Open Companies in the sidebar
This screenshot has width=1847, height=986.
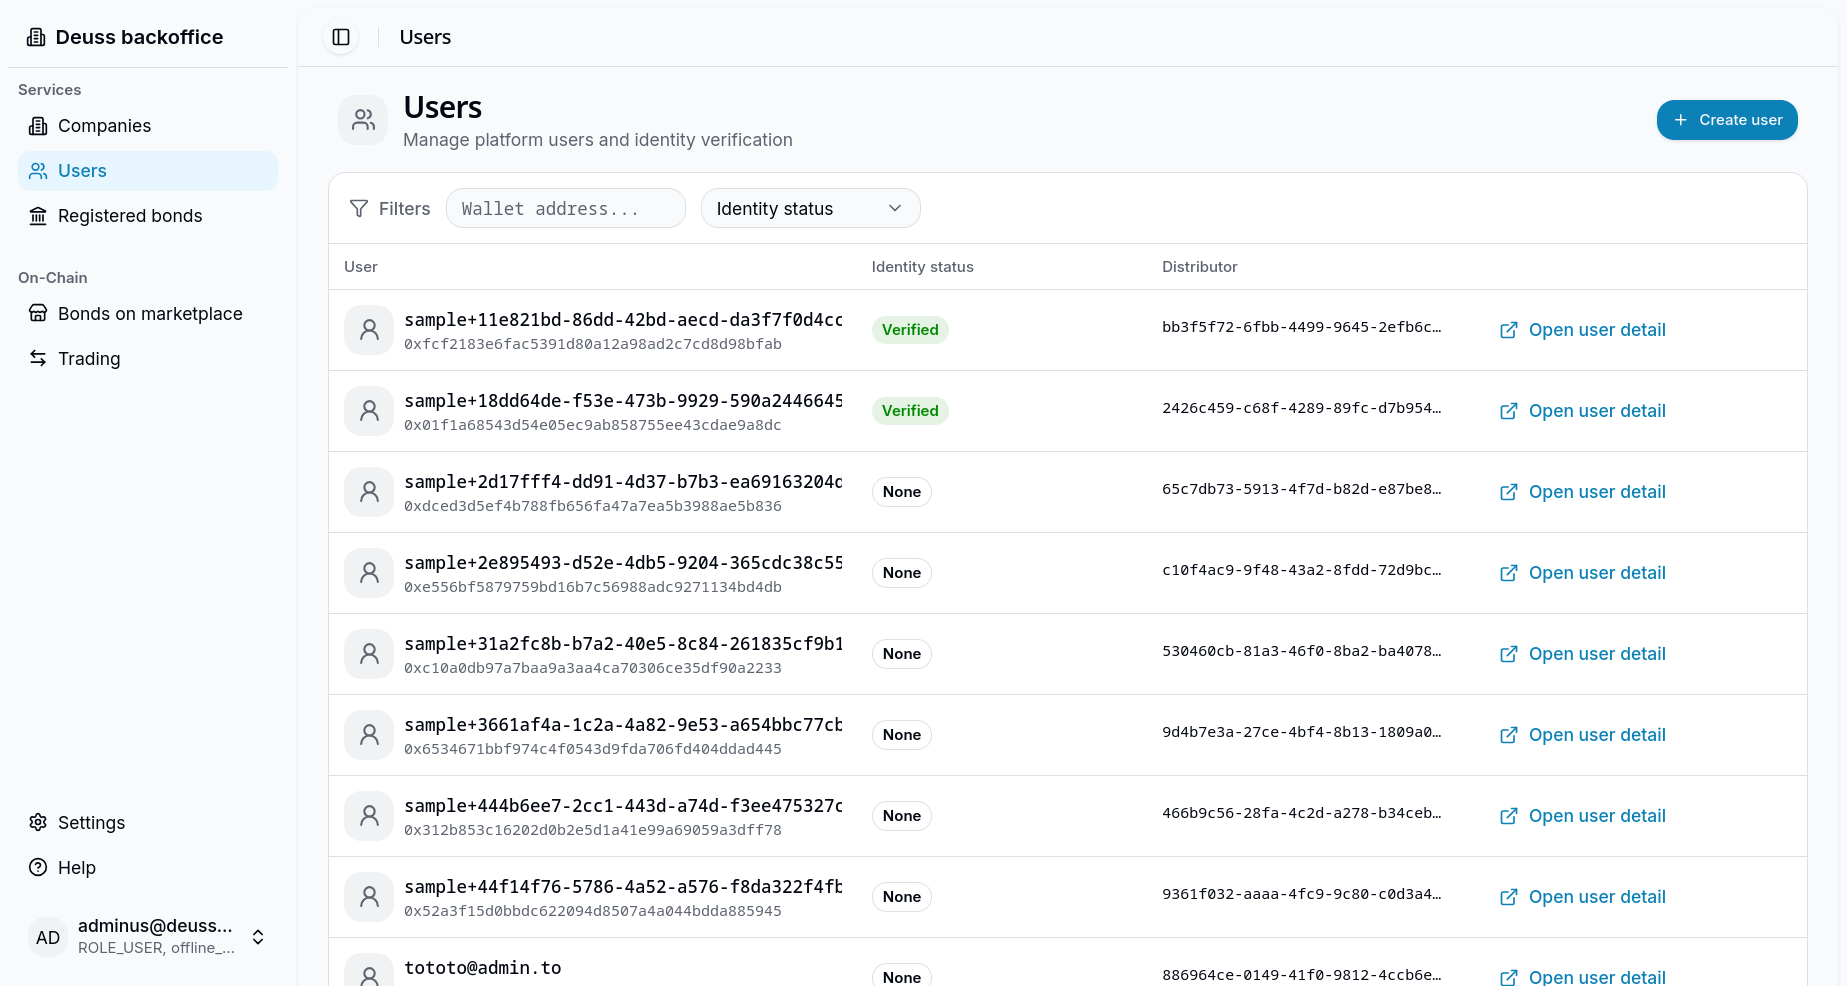148,126
